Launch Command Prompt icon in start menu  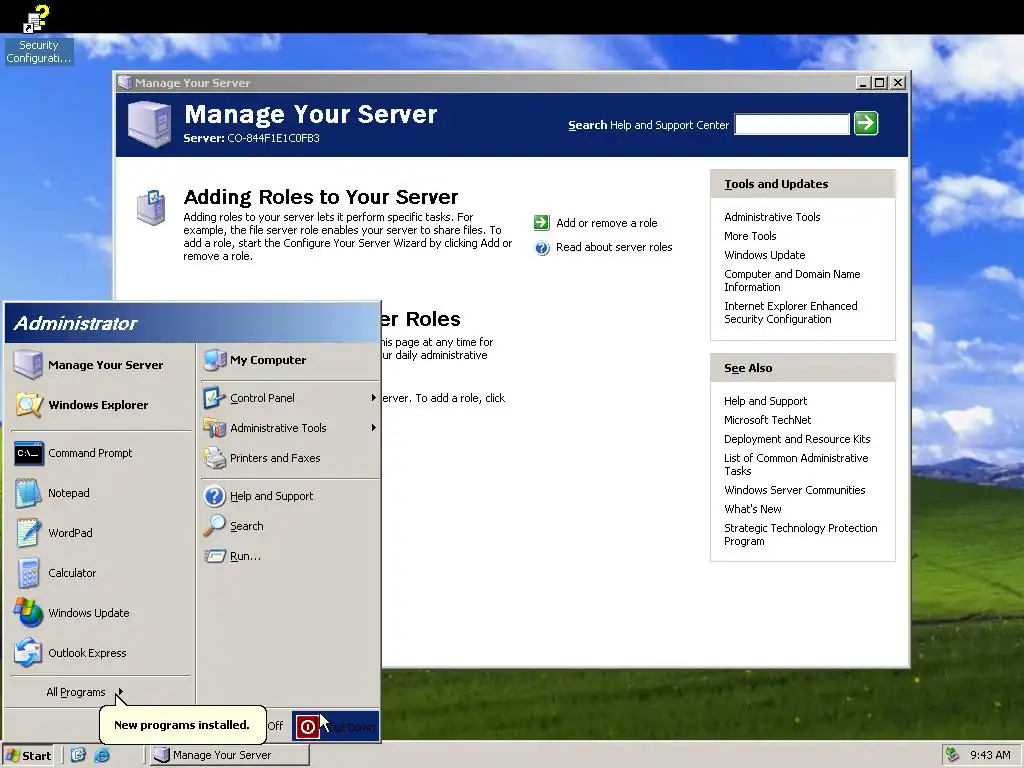pos(29,453)
